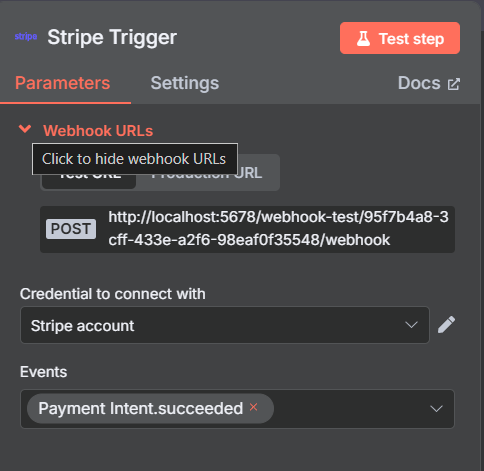
Task: Click the flask icon in Test step
Action: point(363,38)
